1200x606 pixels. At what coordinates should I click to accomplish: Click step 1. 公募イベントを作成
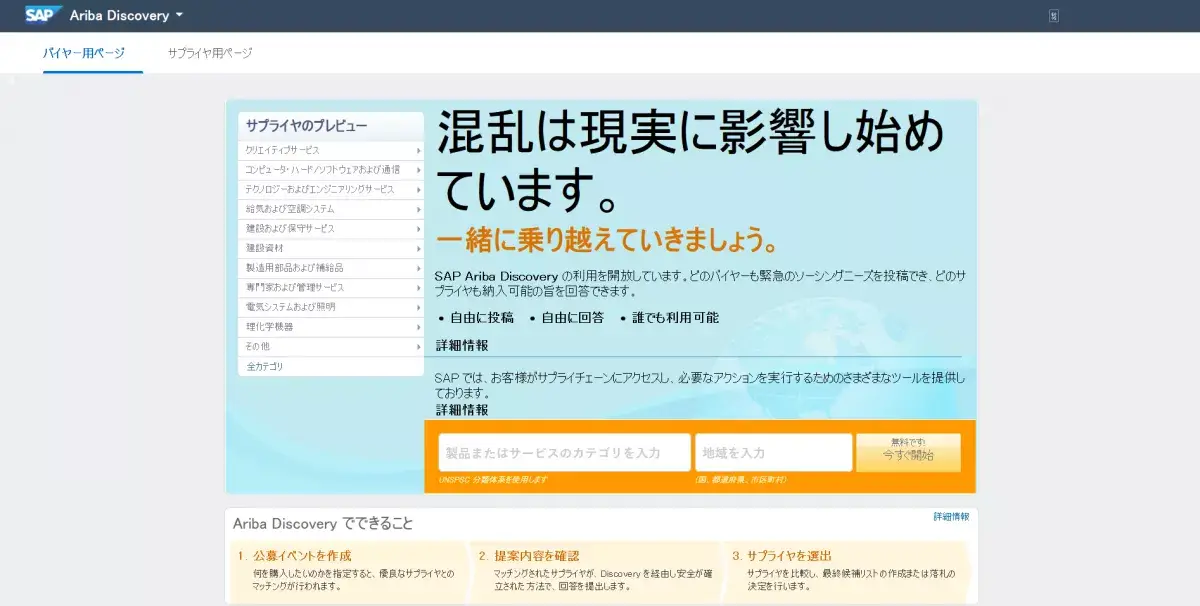click(x=295, y=556)
